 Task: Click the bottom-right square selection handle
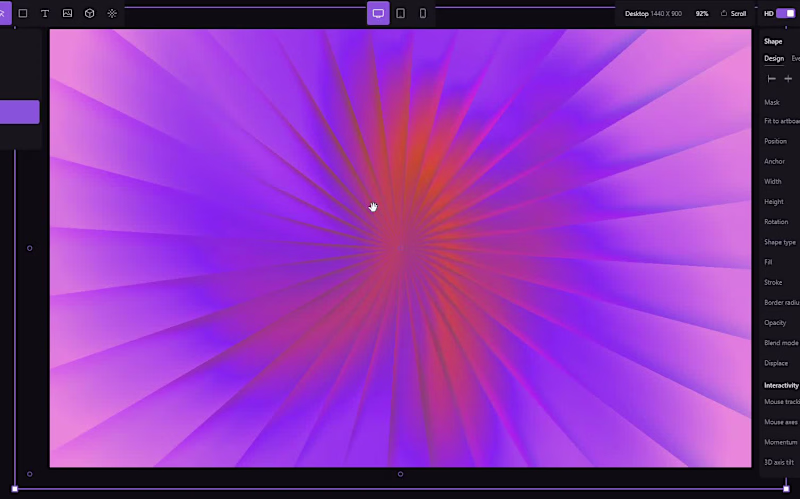786,489
